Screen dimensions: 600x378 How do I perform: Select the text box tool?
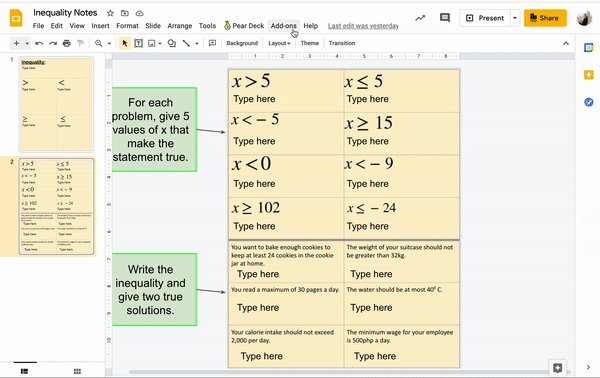[139, 43]
